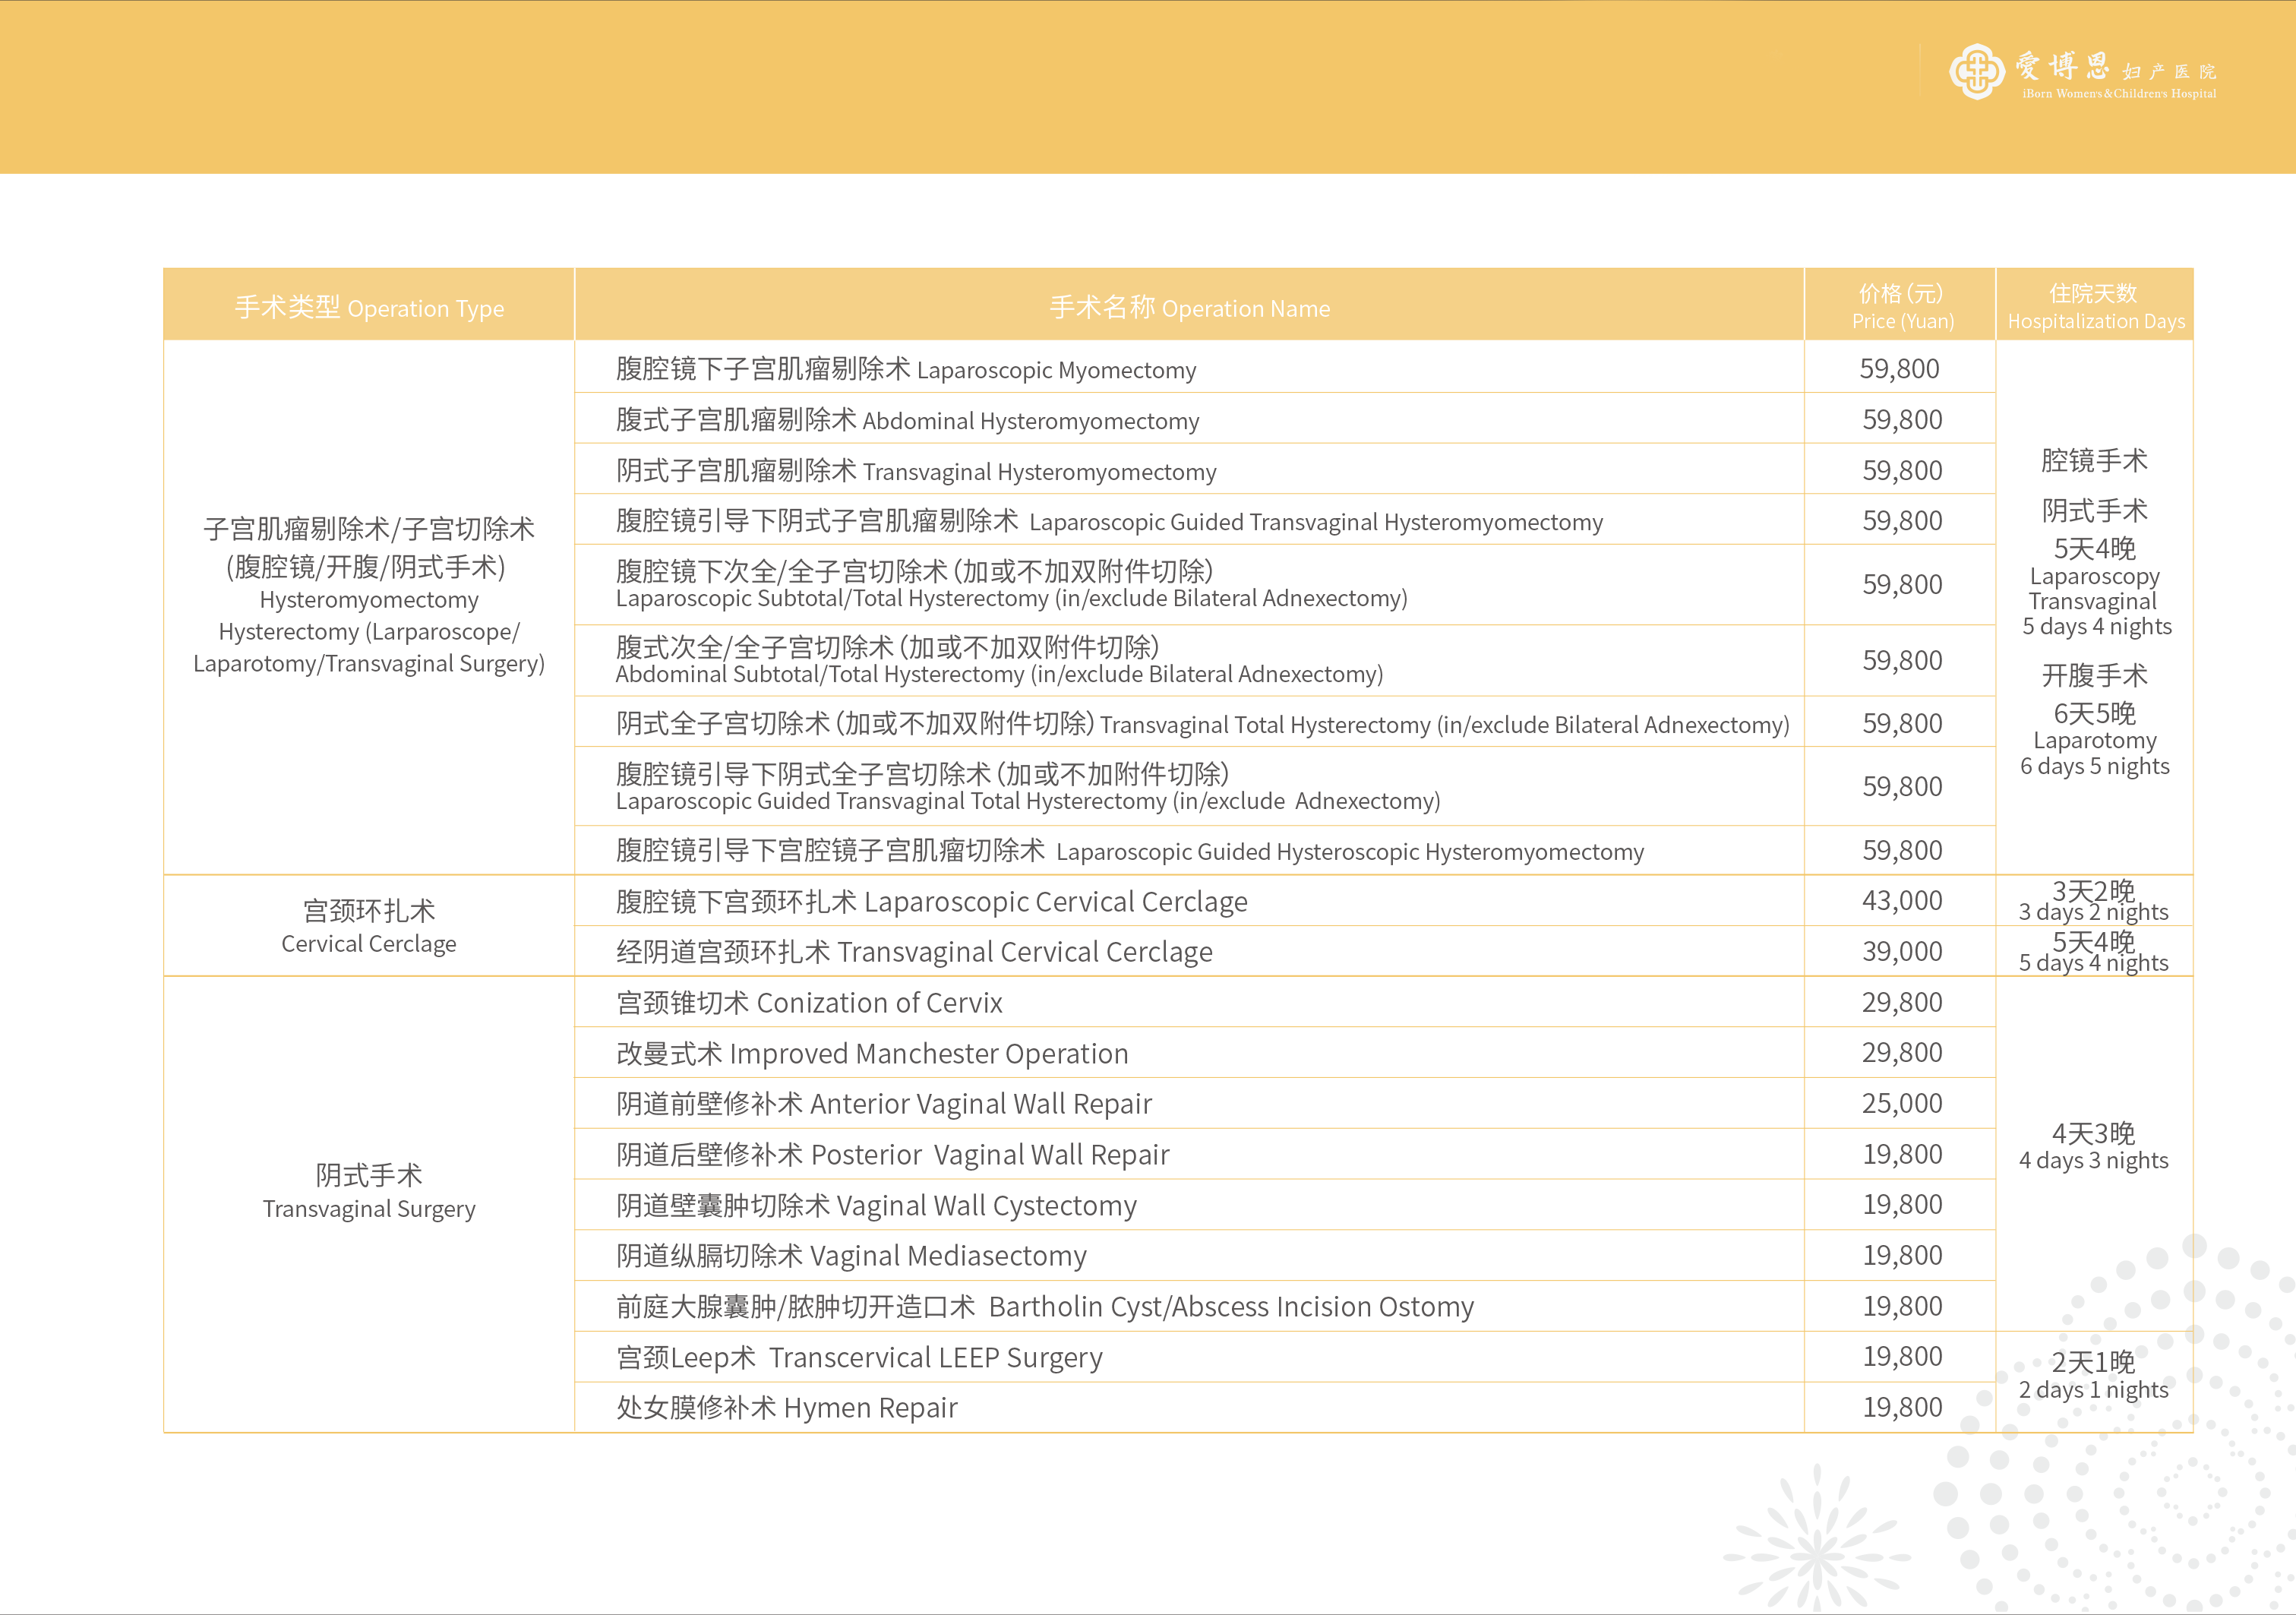Image resolution: width=2296 pixels, height=1615 pixels.
Task: Select 'Laparoscopic Subtotal/Total Hysterectomy' row
Action: pyautogui.click(x=1190, y=585)
